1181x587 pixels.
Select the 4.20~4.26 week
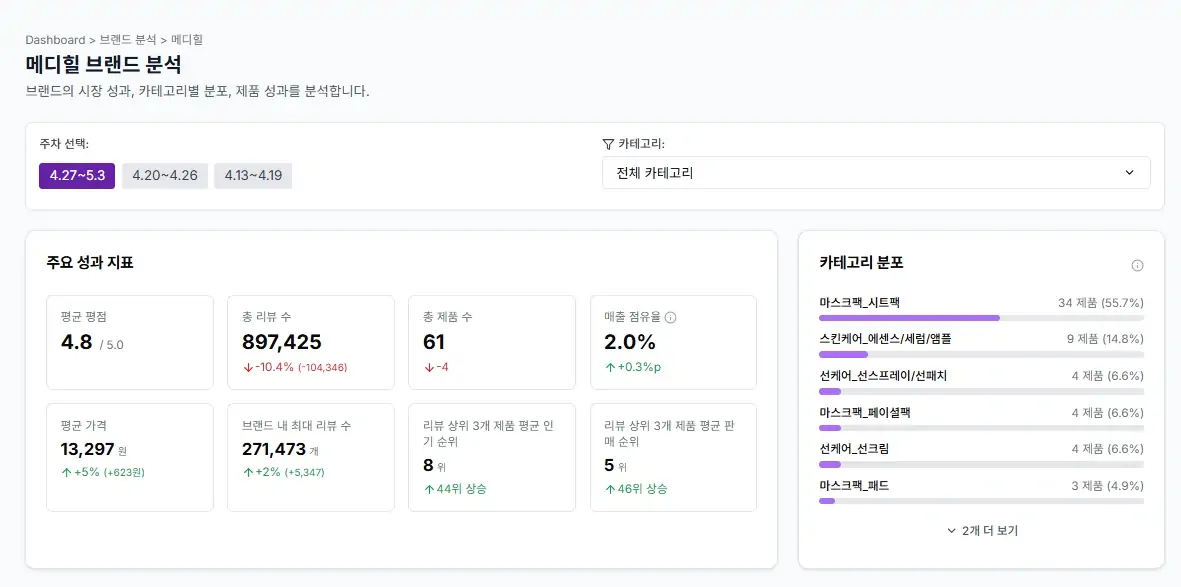pos(165,176)
